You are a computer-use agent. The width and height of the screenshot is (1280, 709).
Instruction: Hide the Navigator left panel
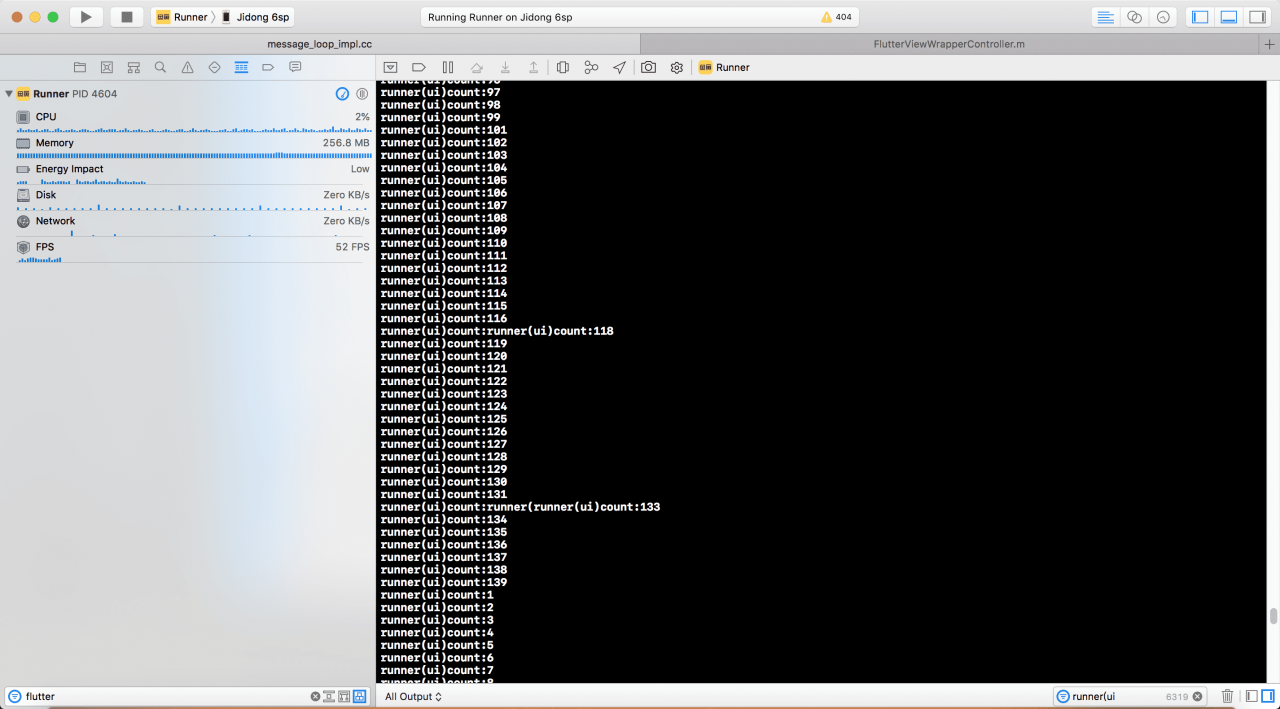coord(1200,17)
